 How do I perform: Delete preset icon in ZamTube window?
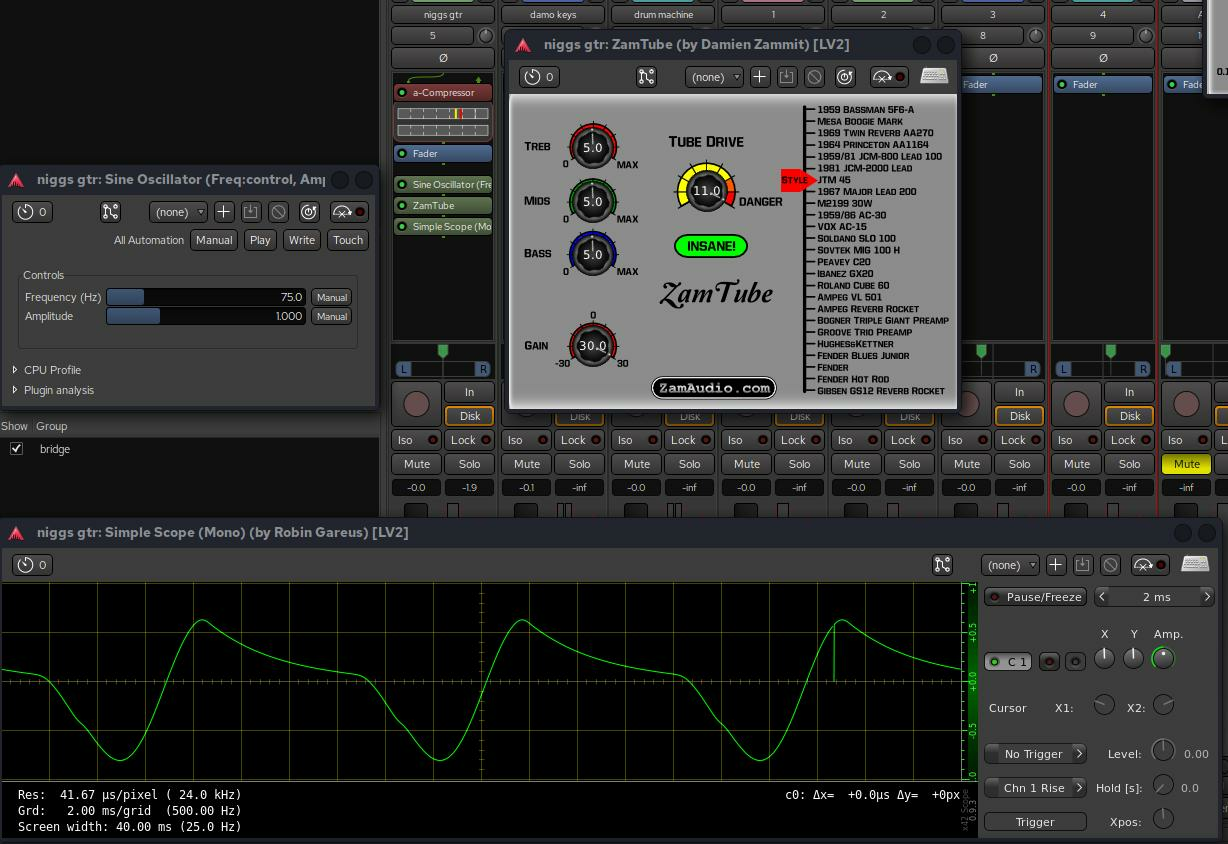point(815,77)
